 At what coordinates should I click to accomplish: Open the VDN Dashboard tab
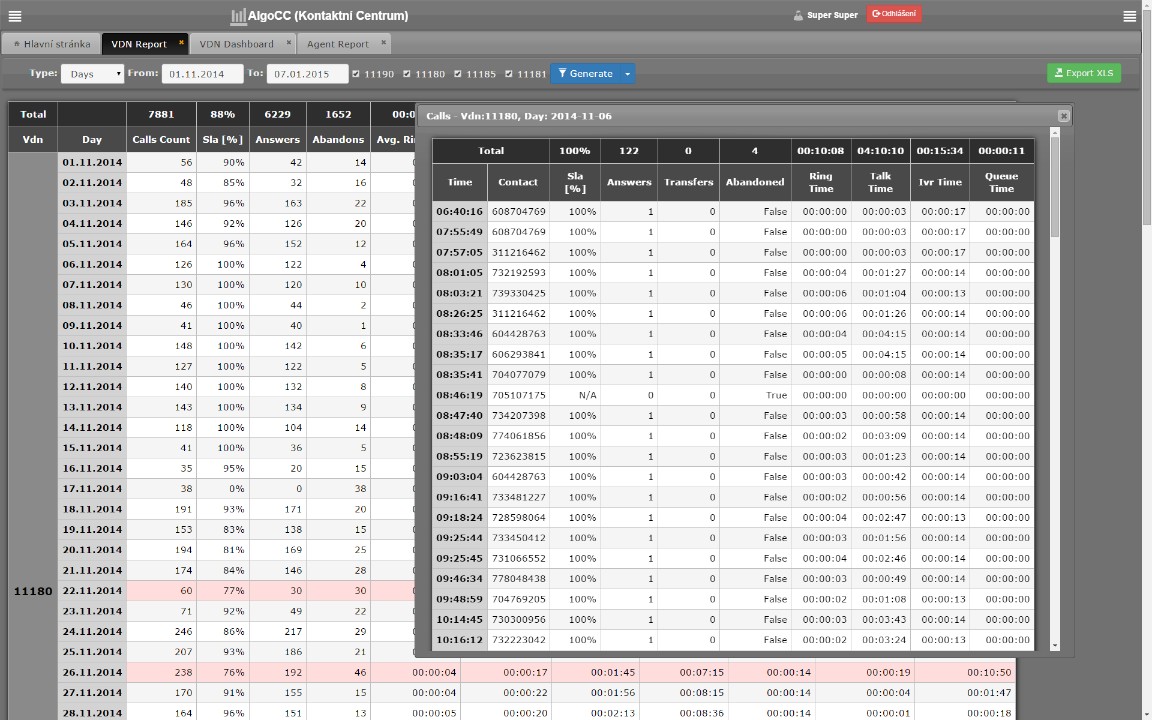point(236,44)
